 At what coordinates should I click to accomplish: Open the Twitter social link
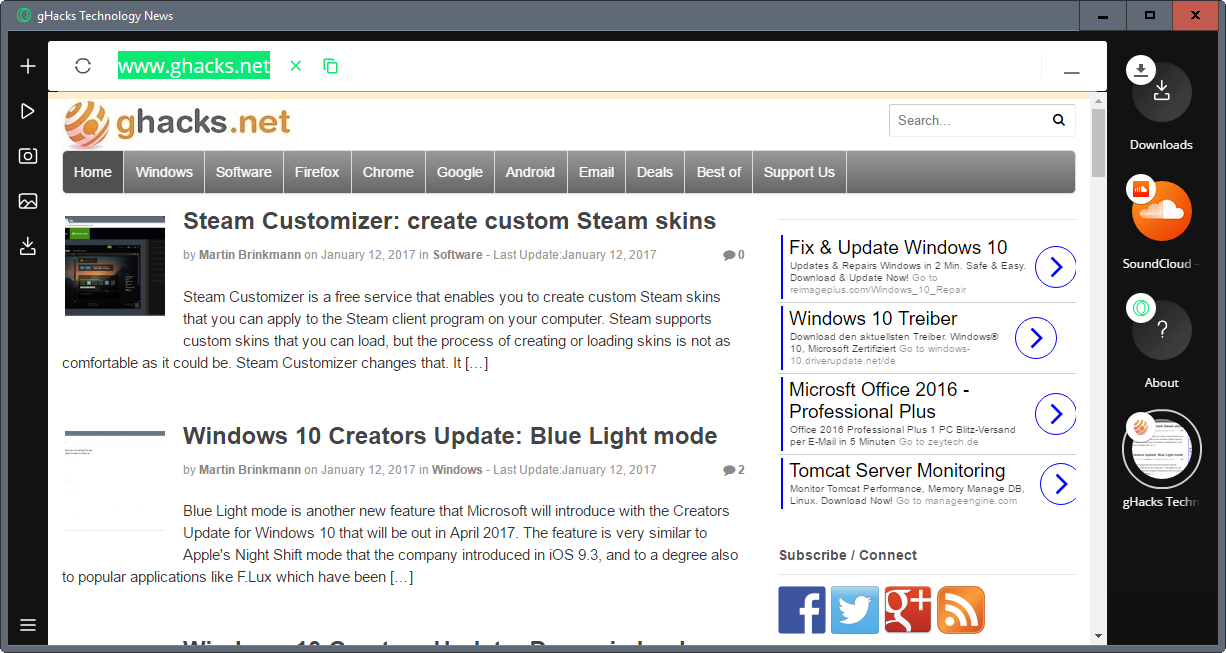[855, 610]
